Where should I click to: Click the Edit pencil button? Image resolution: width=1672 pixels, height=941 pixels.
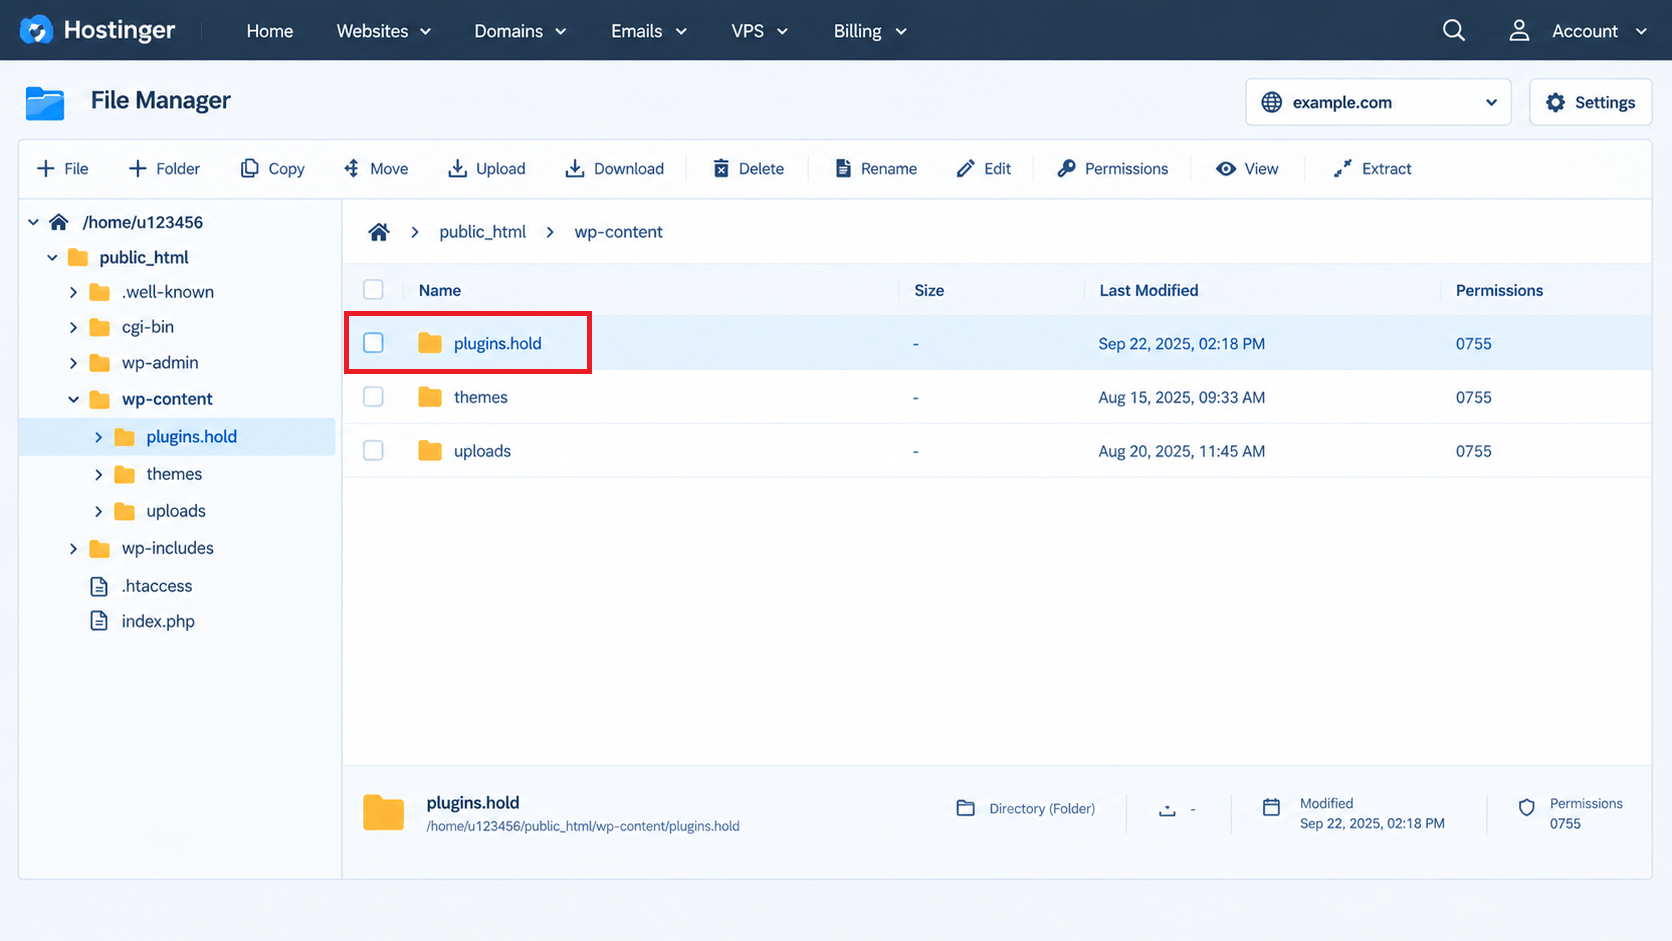[x=983, y=169]
